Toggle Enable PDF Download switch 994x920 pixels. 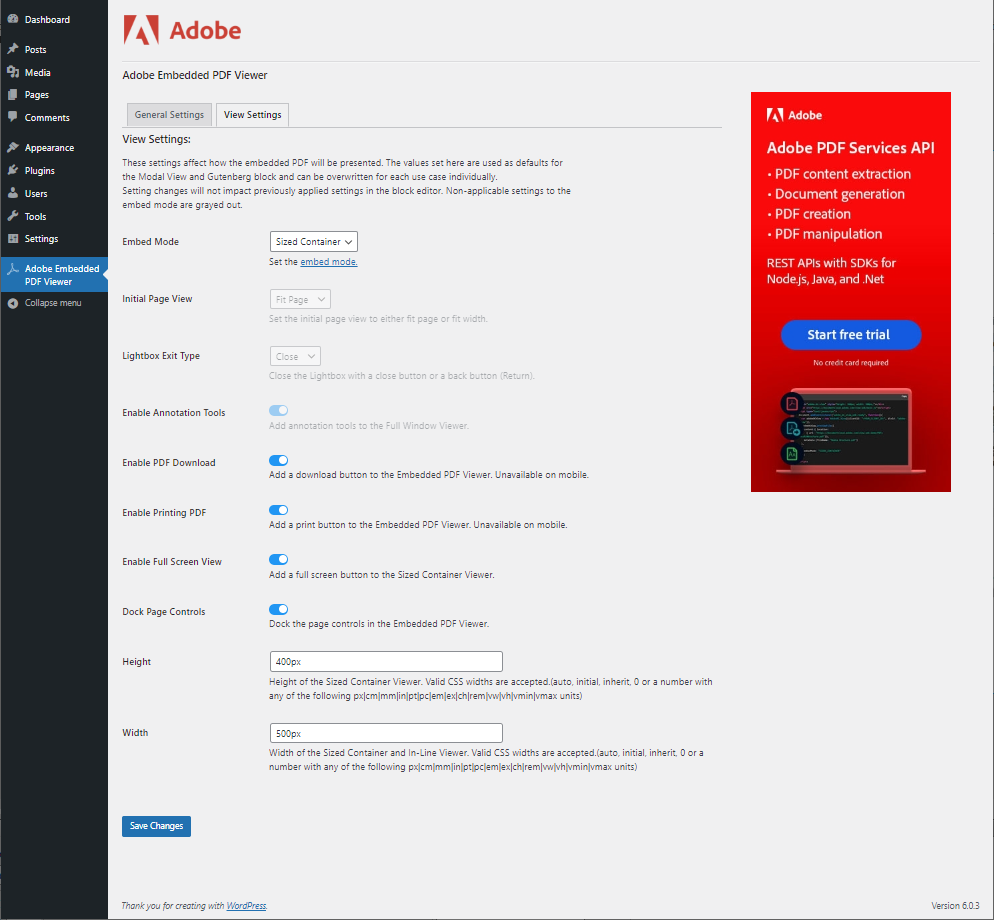(278, 460)
